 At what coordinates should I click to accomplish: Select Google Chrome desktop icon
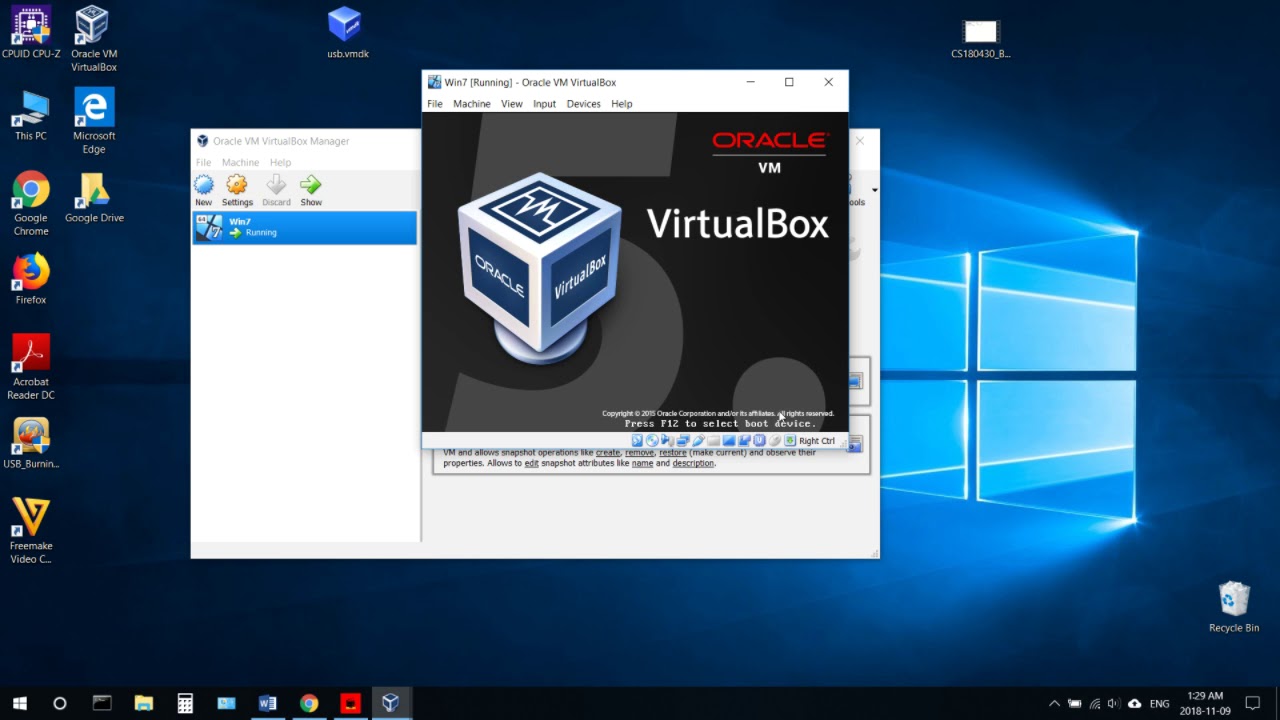point(31,204)
